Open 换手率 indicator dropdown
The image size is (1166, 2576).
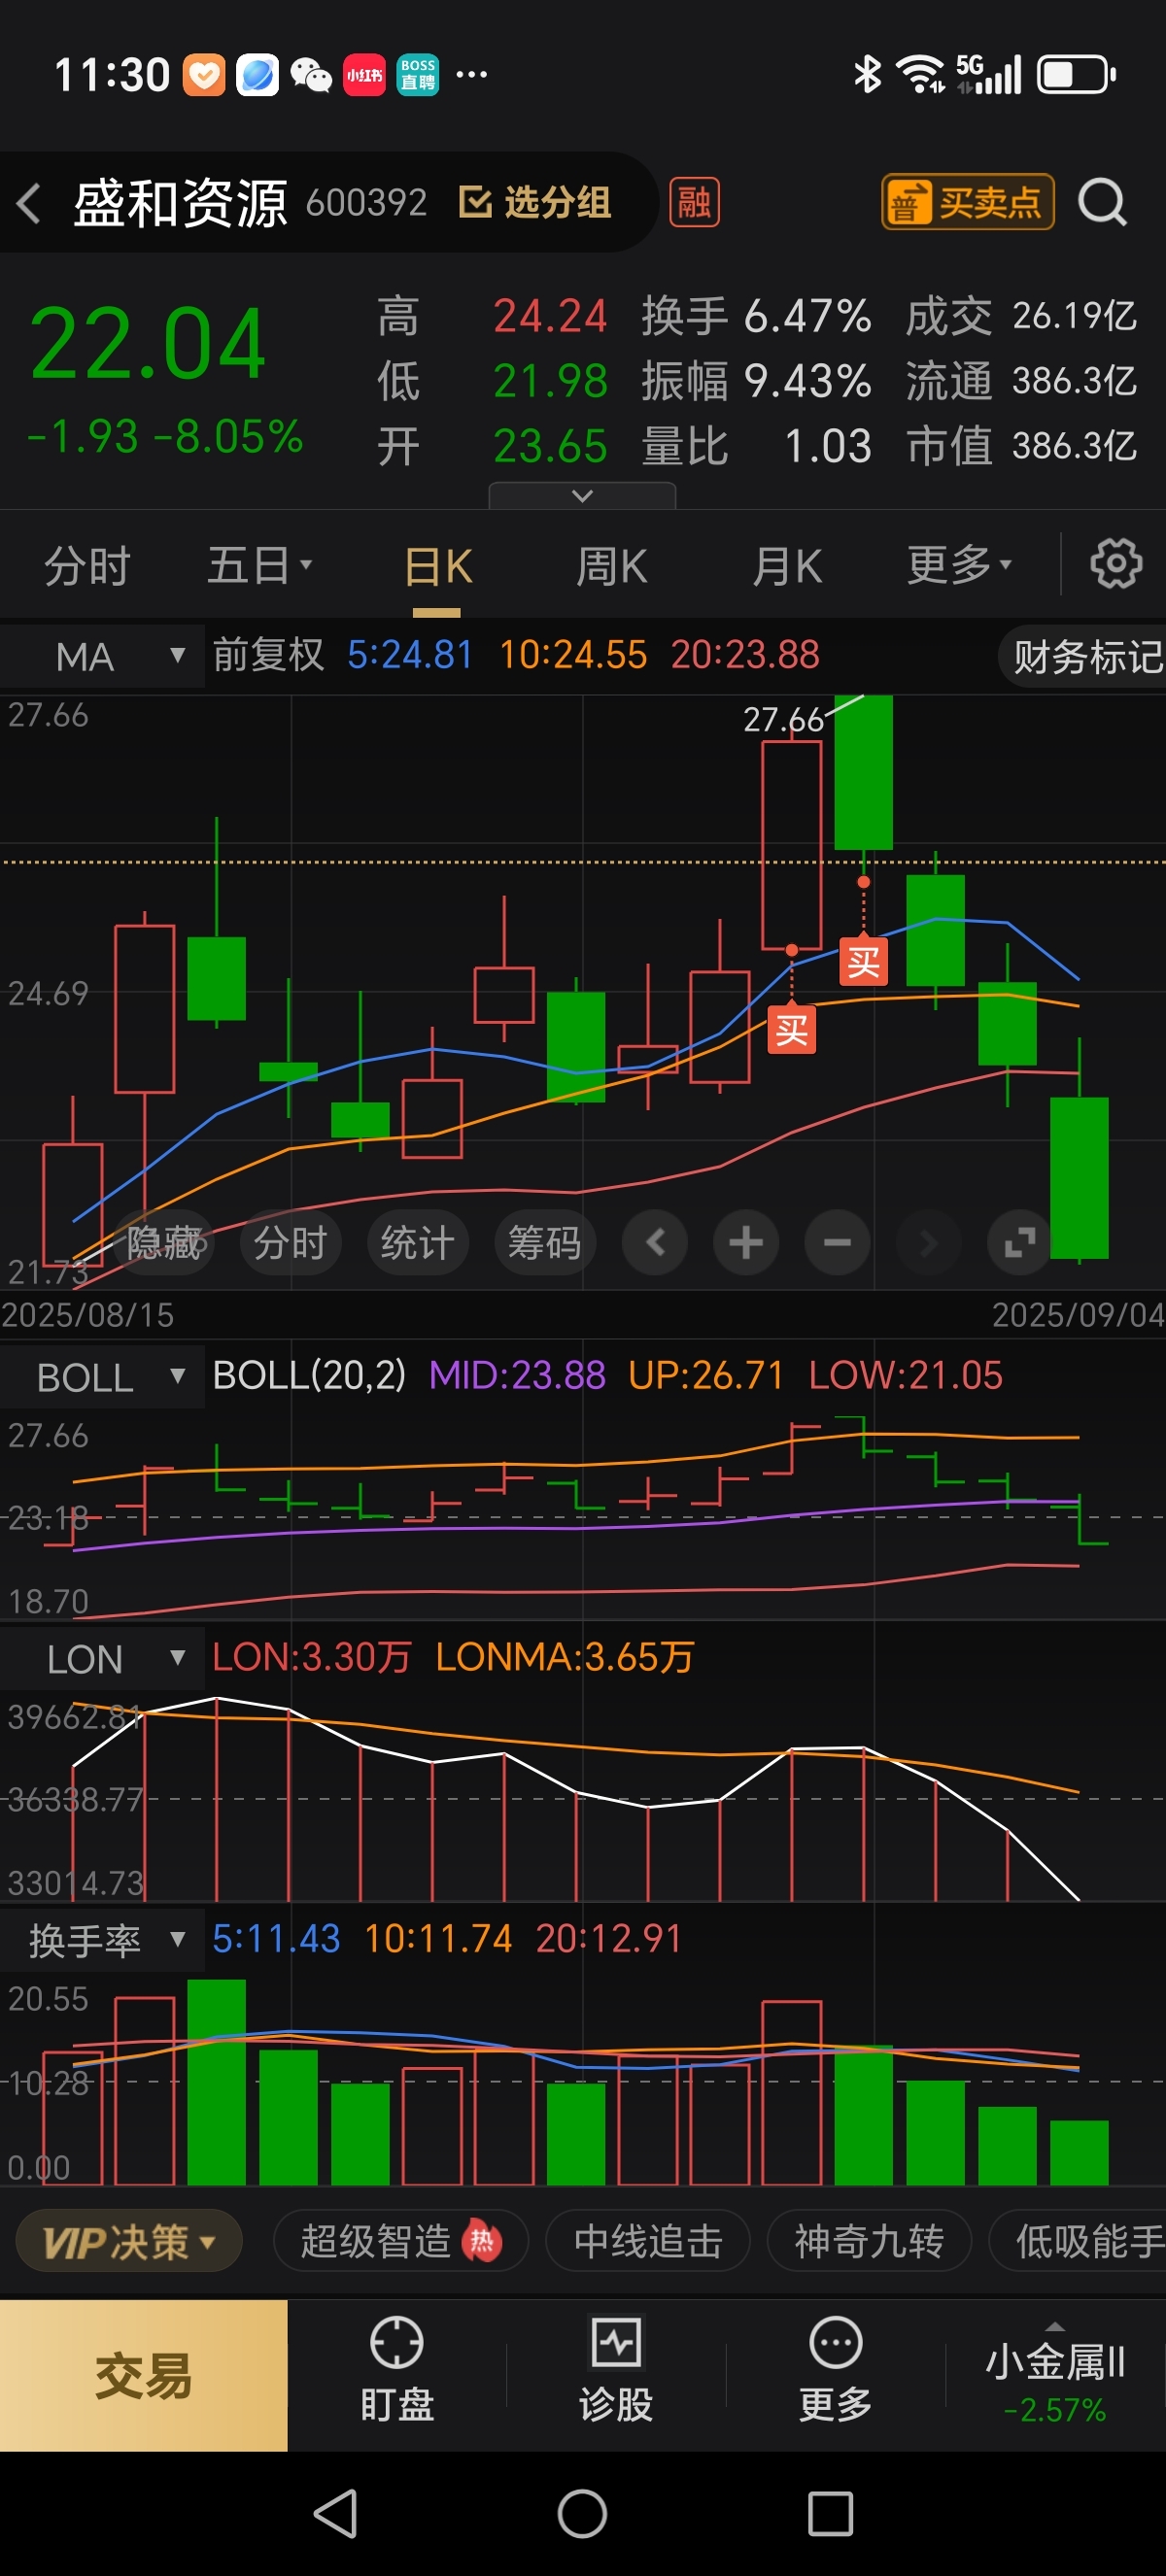pos(102,1940)
